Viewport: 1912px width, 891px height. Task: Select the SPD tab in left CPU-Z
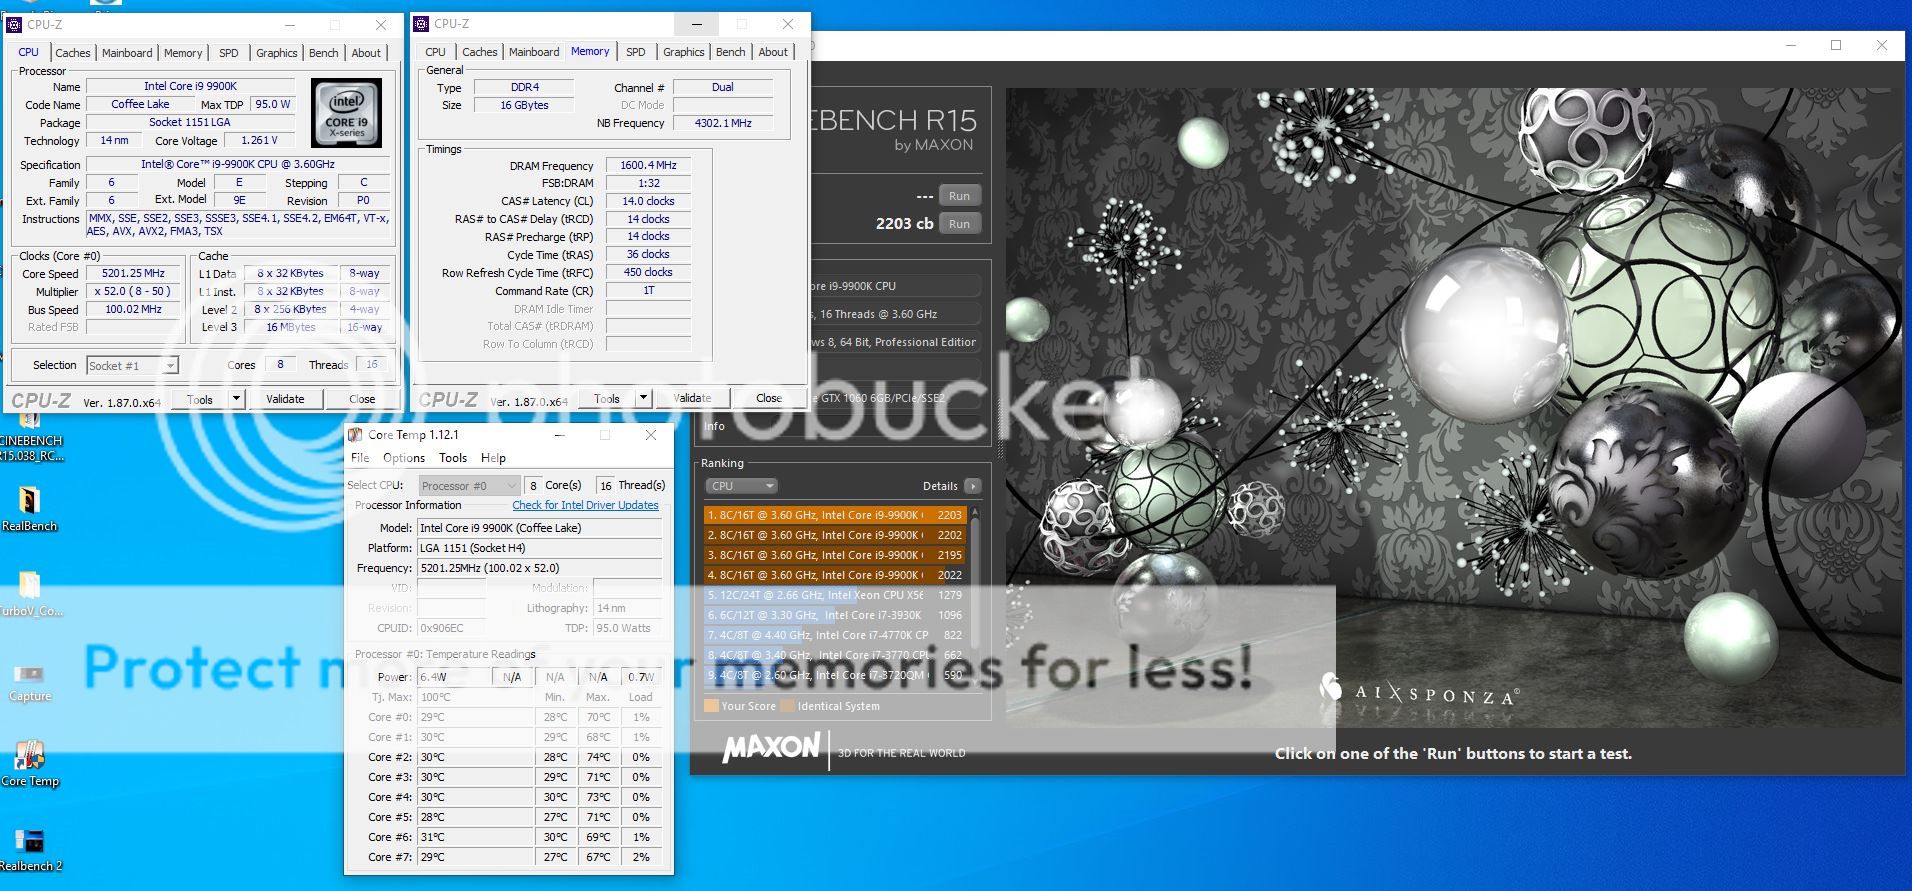click(x=229, y=53)
